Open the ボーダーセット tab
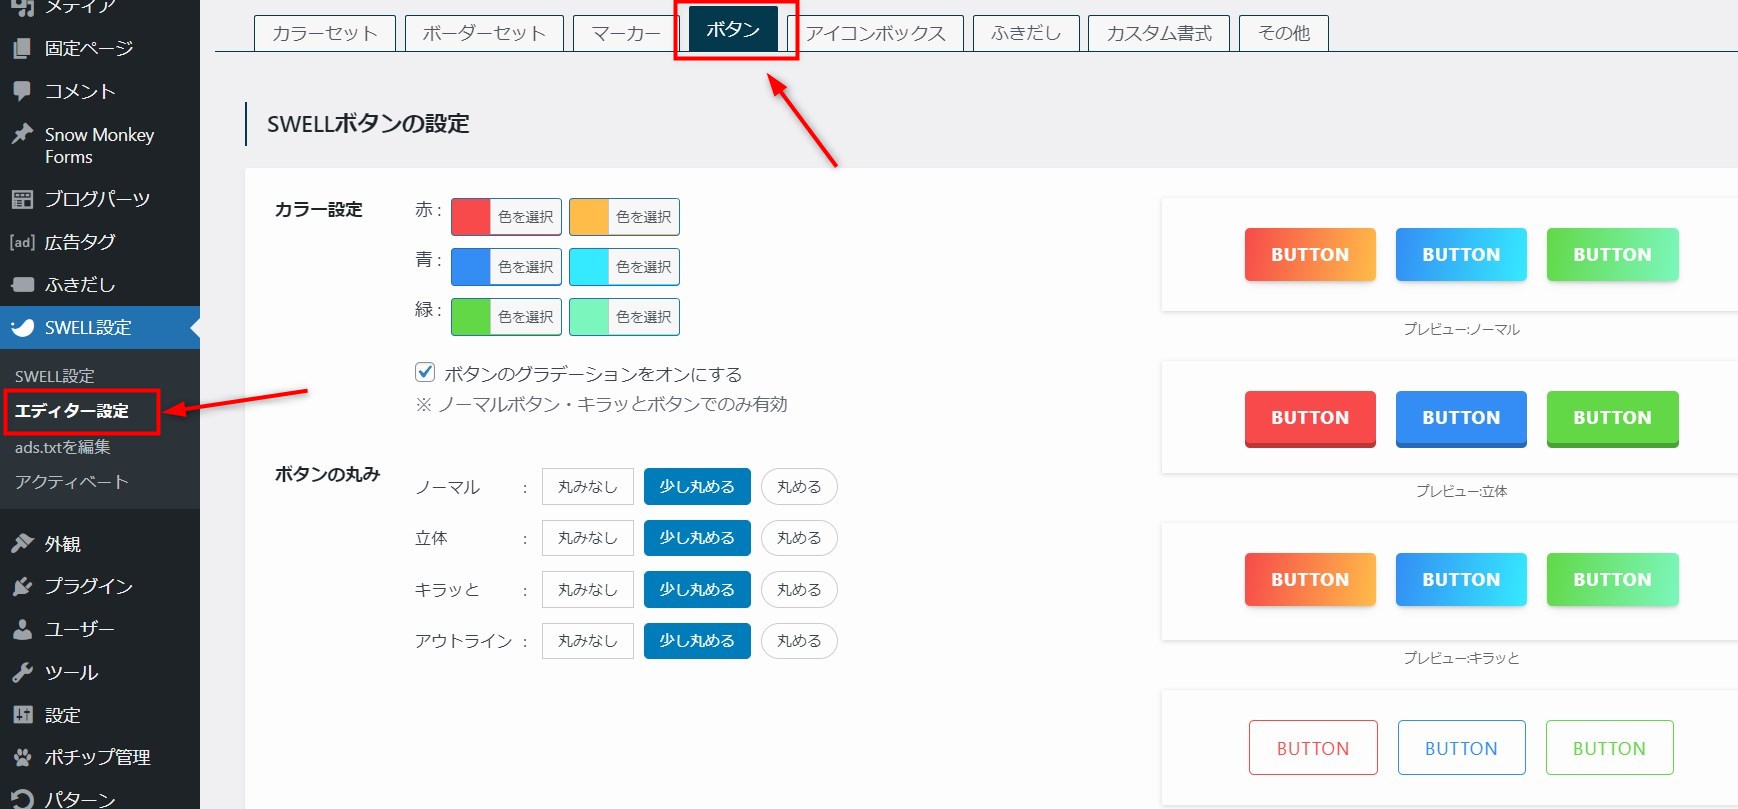Screen dimensions: 1738x809 point(484,33)
